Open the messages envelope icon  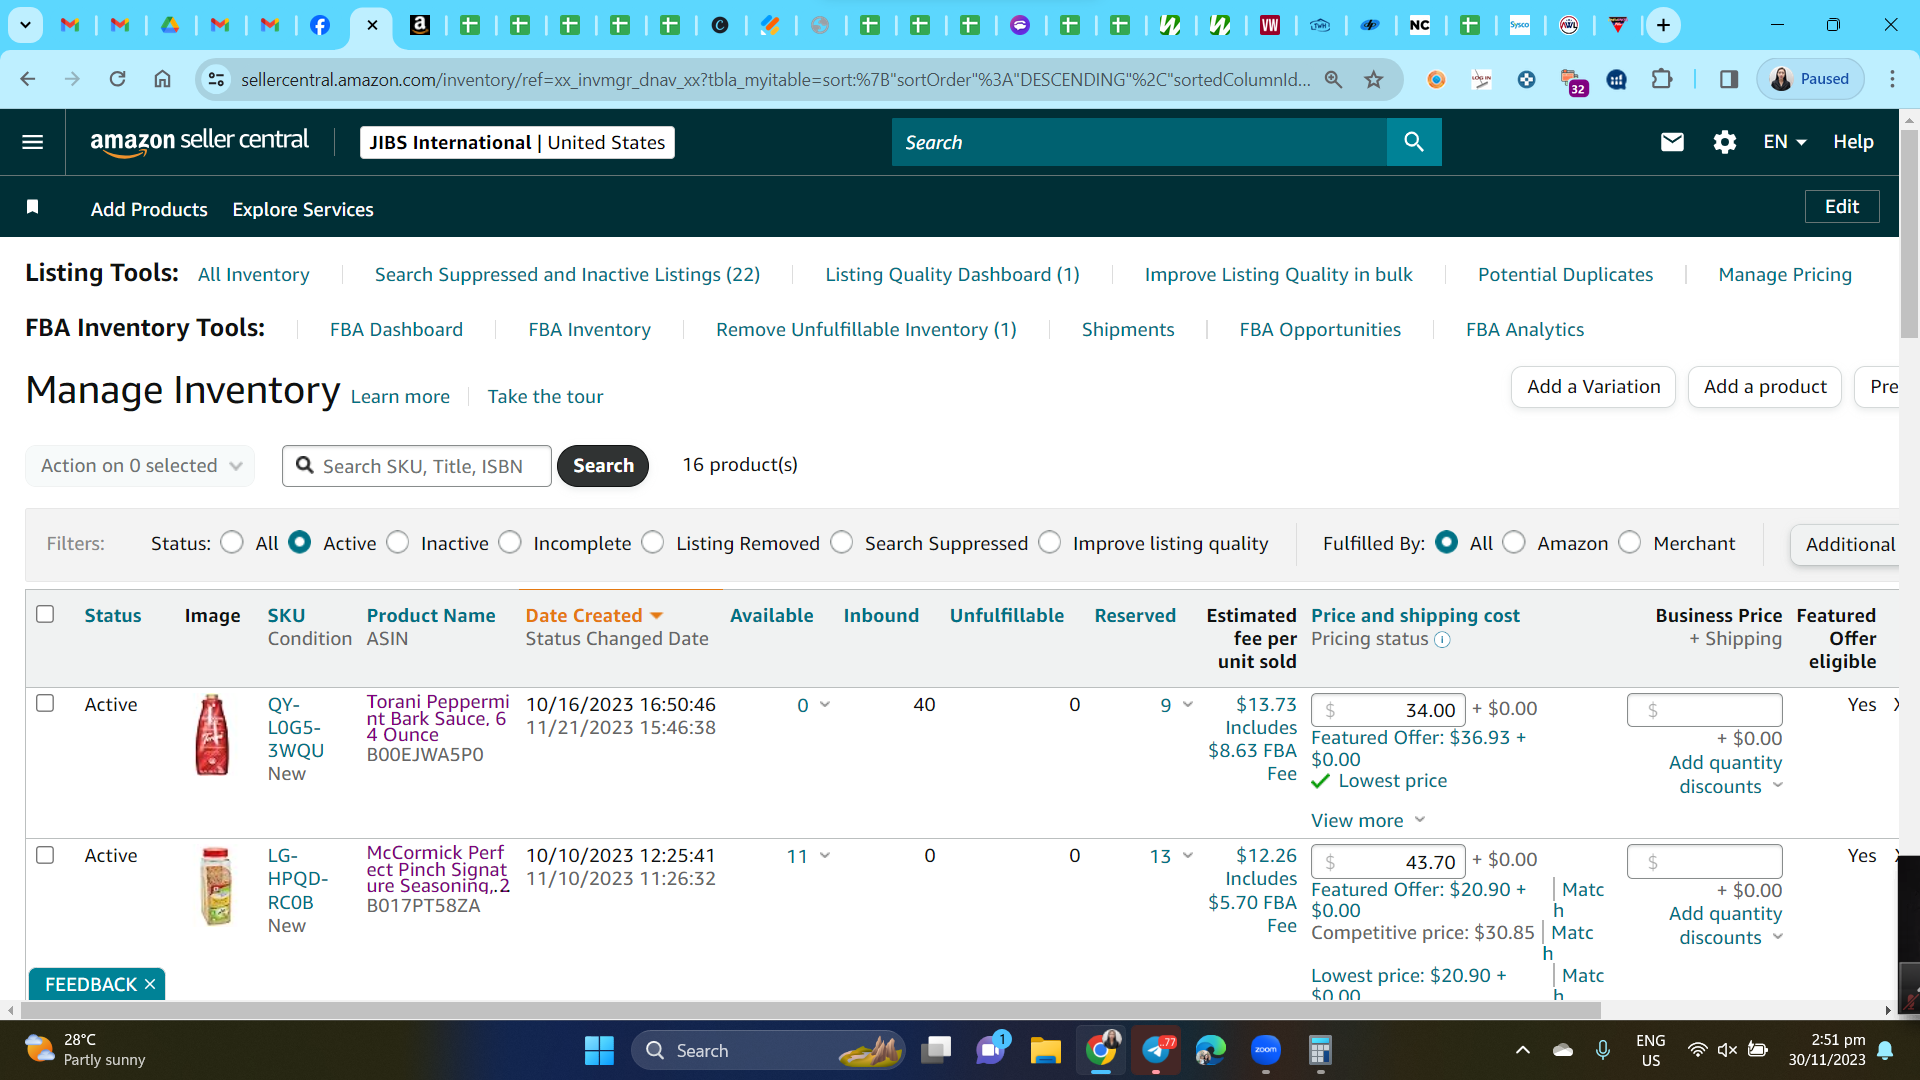(1672, 142)
